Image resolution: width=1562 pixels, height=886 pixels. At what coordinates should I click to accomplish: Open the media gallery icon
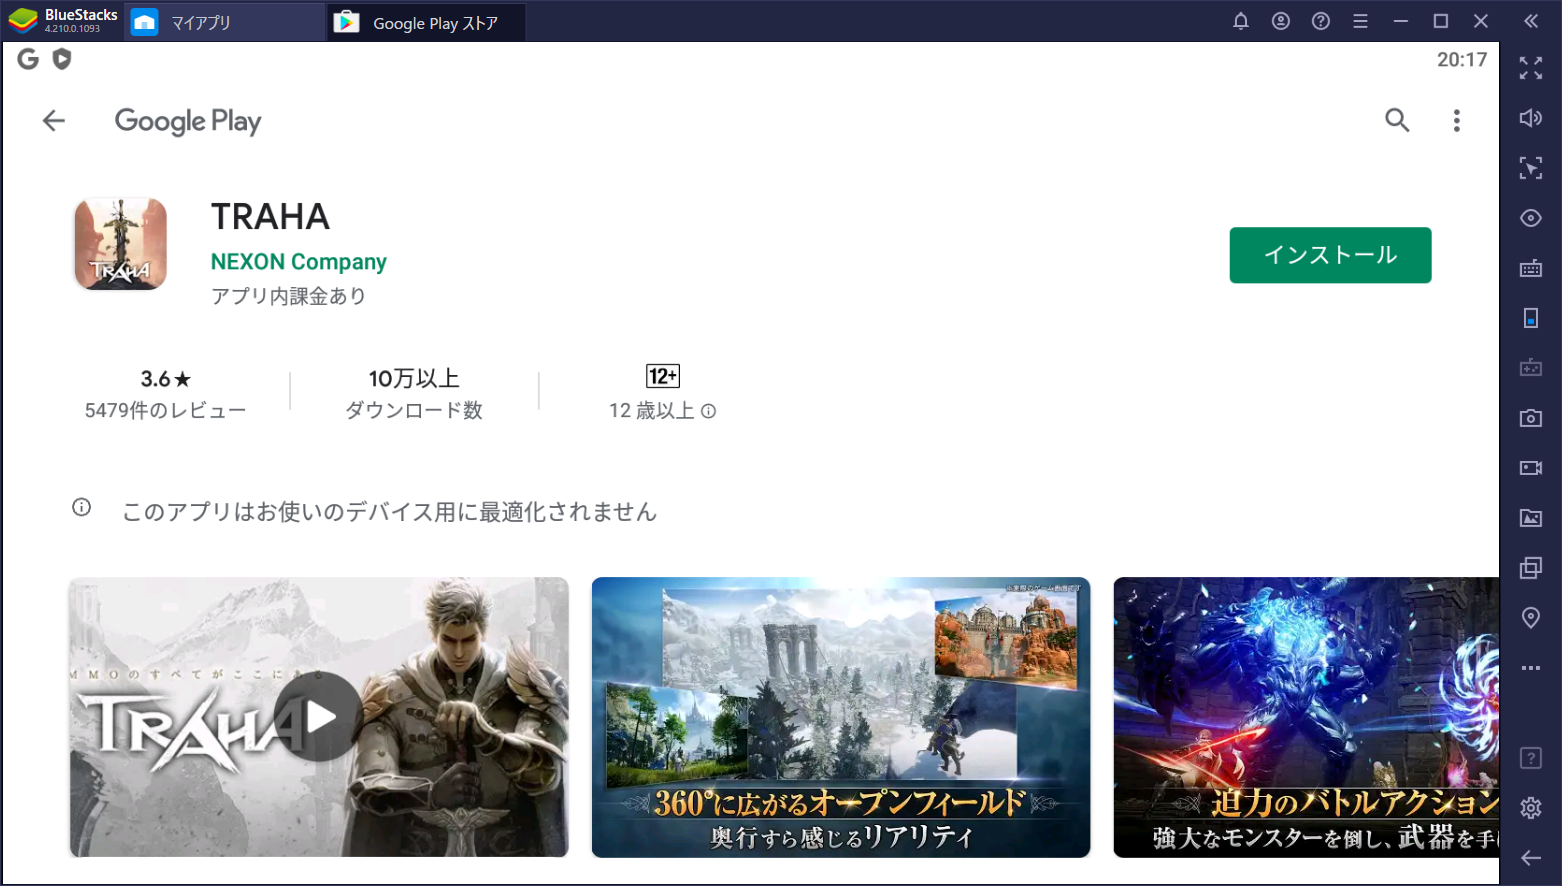tap(1531, 518)
